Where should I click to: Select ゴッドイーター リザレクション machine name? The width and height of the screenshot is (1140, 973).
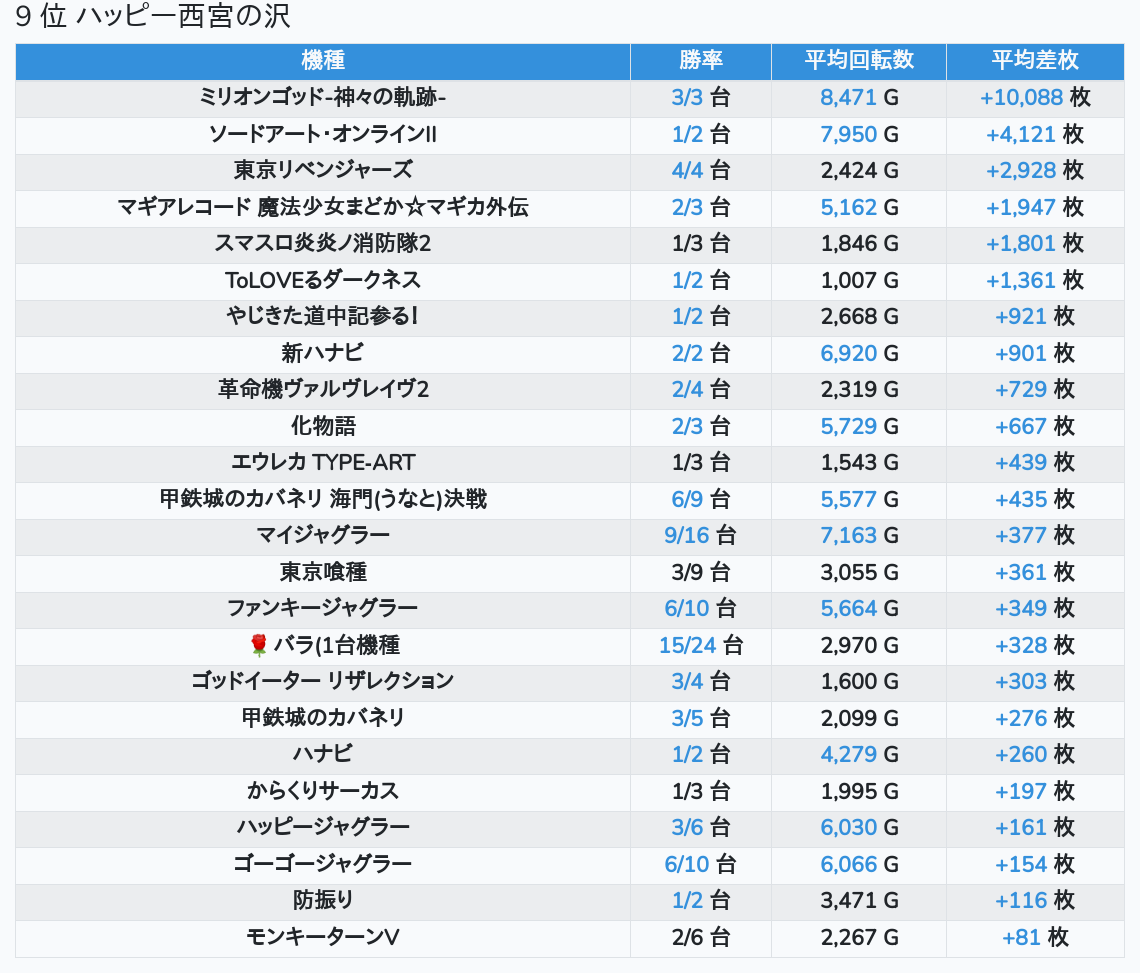323,681
